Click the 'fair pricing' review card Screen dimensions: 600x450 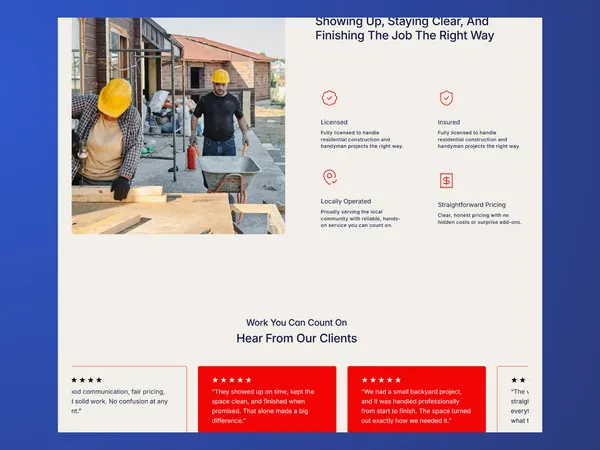pyautogui.click(x=129, y=399)
